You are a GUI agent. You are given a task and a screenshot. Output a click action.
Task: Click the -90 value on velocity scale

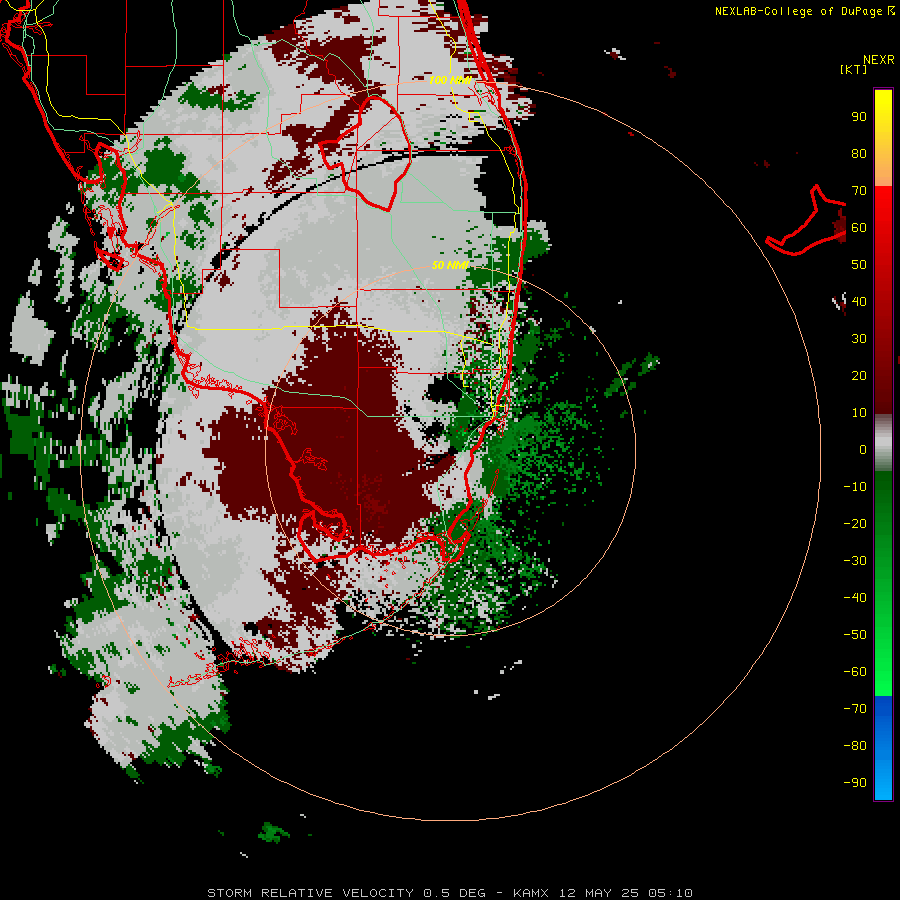855,783
